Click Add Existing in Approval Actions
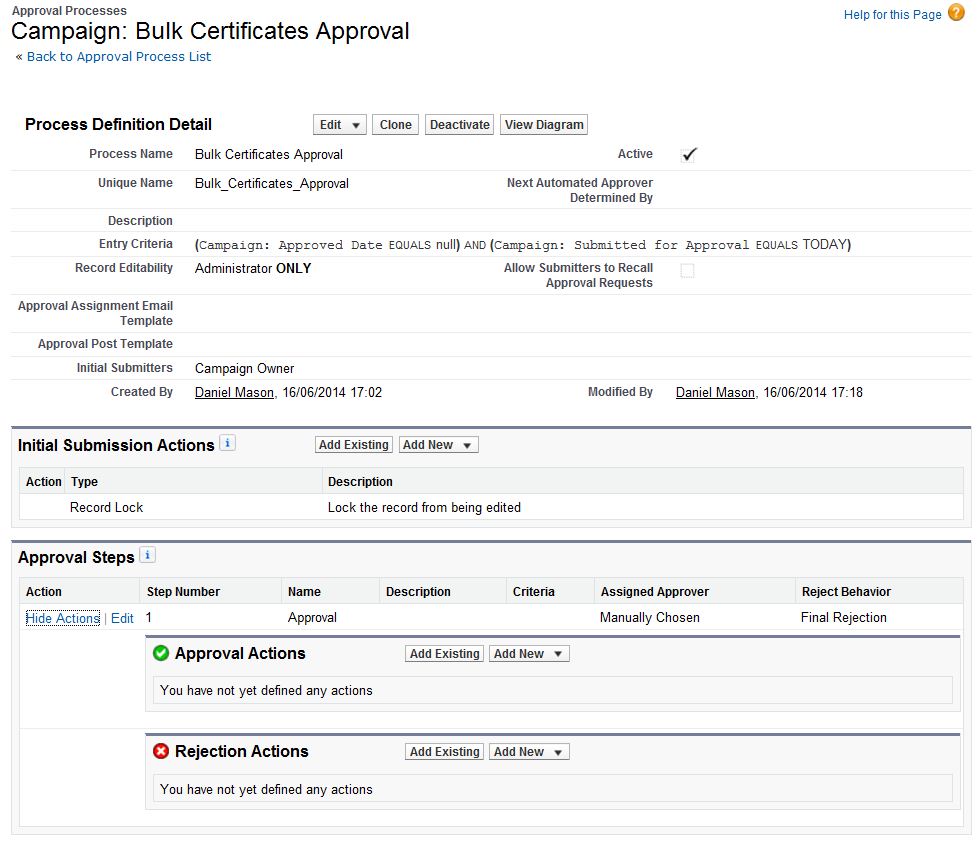This screenshot has width=978, height=844. tap(445, 654)
